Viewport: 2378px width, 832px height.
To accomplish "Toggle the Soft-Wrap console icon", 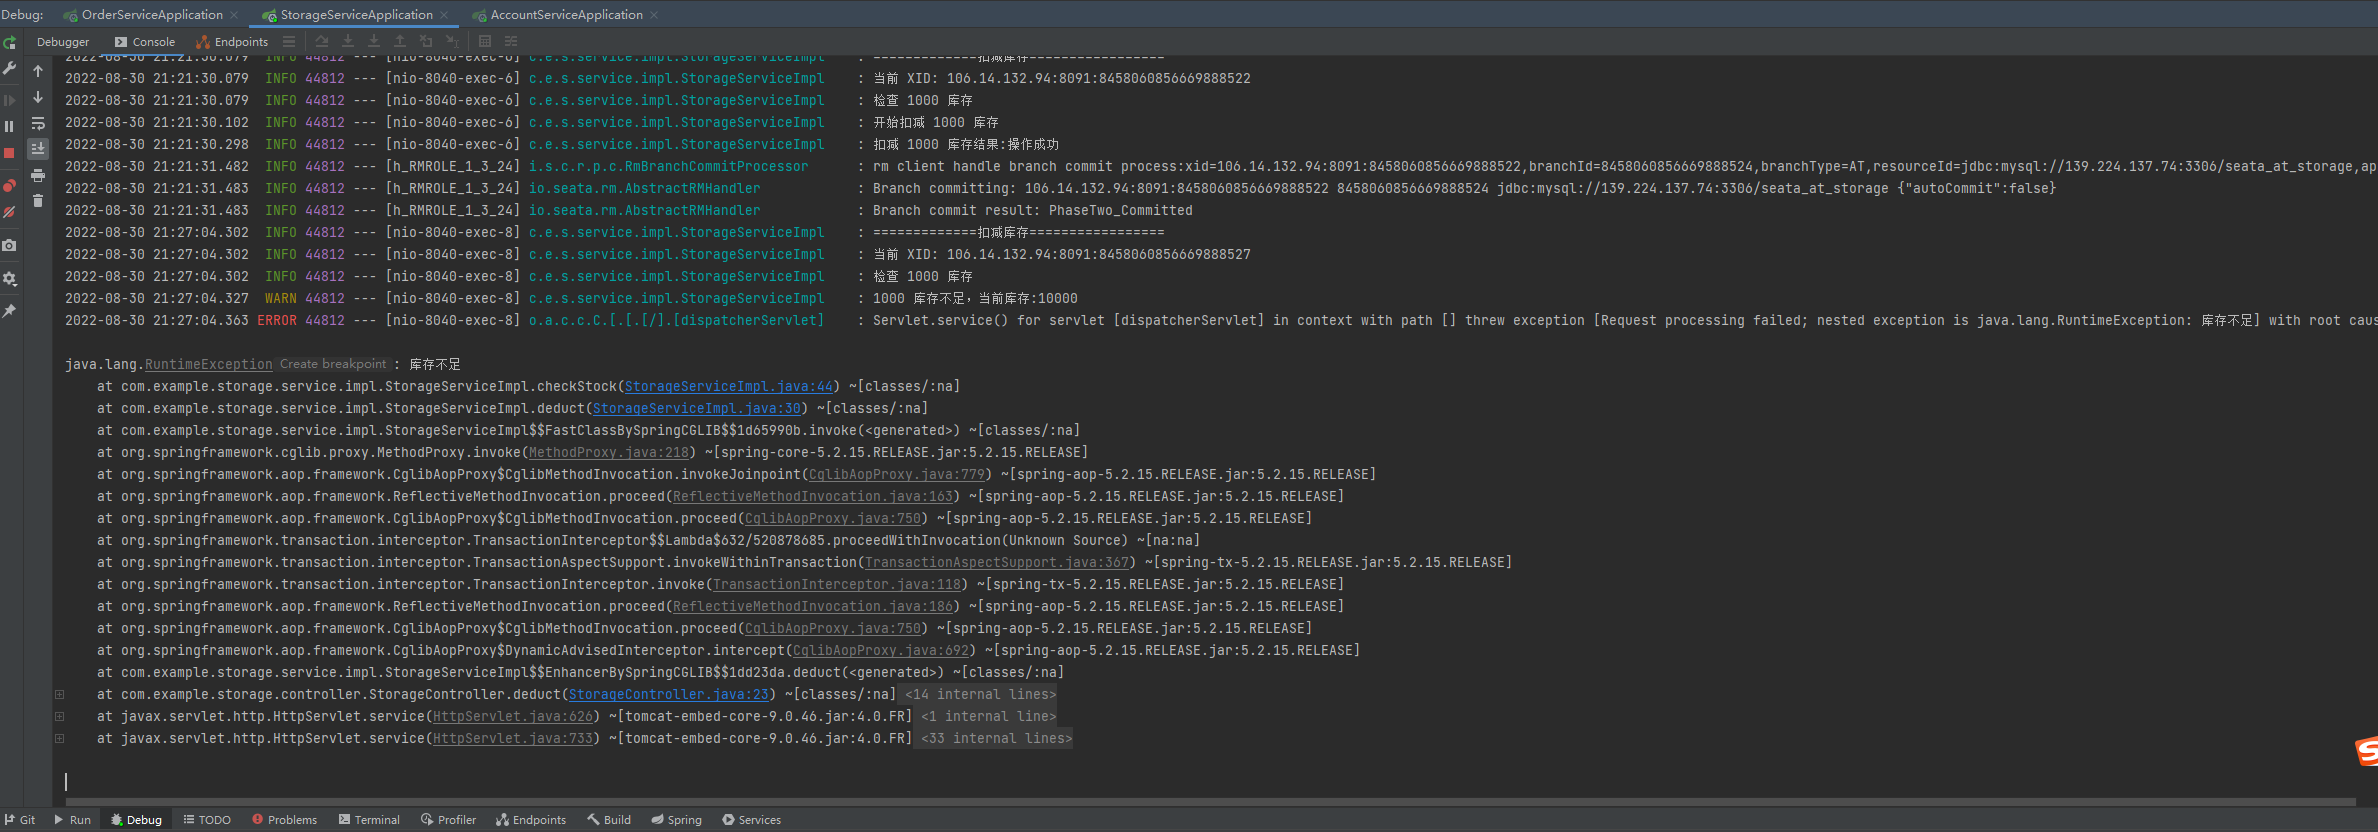I will click(x=38, y=123).
